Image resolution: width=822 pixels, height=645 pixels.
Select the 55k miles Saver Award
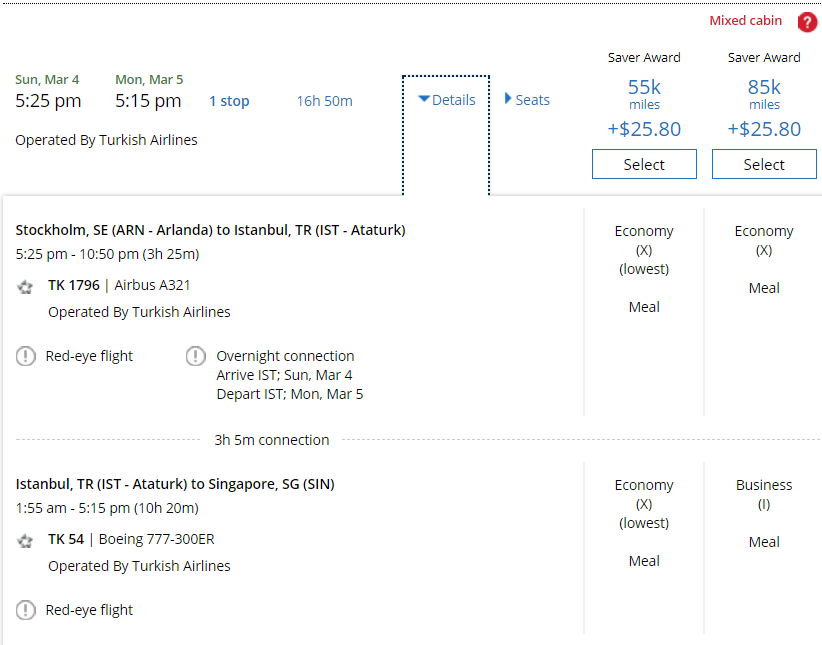click(x=644, y=165)
